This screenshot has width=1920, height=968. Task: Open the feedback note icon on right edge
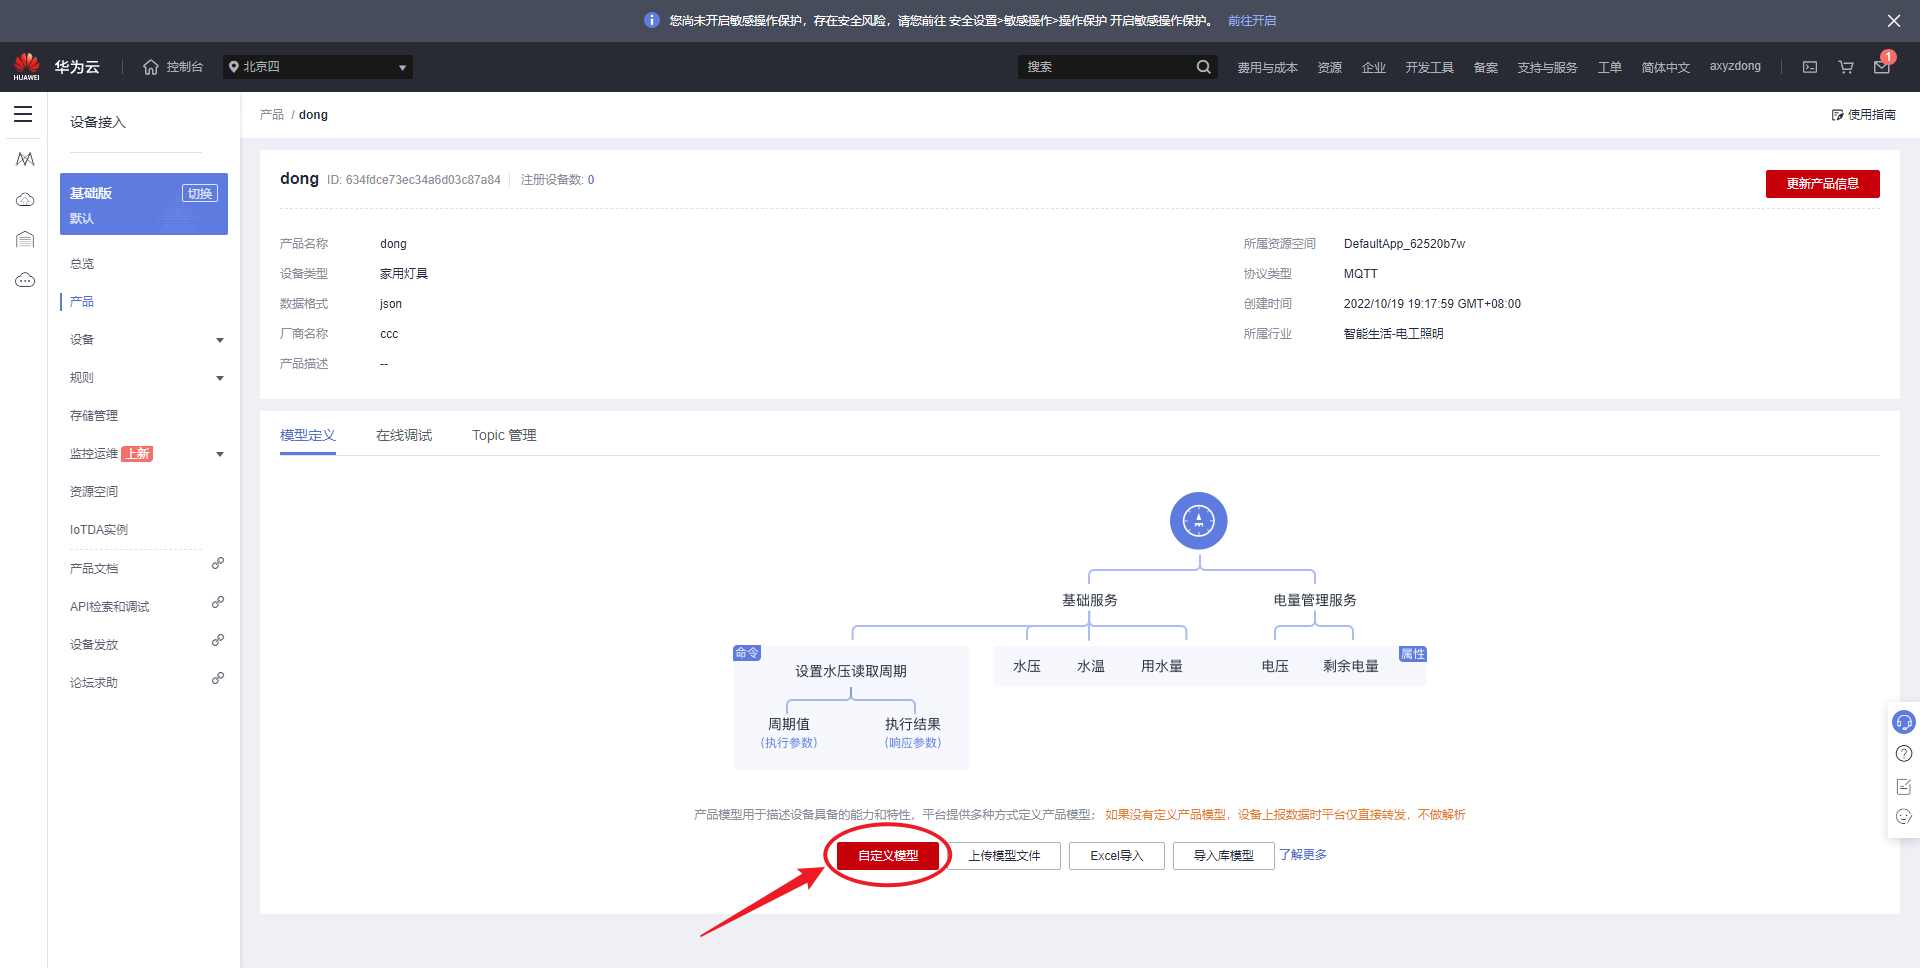pyautogui.click(x=1904, y=786)
